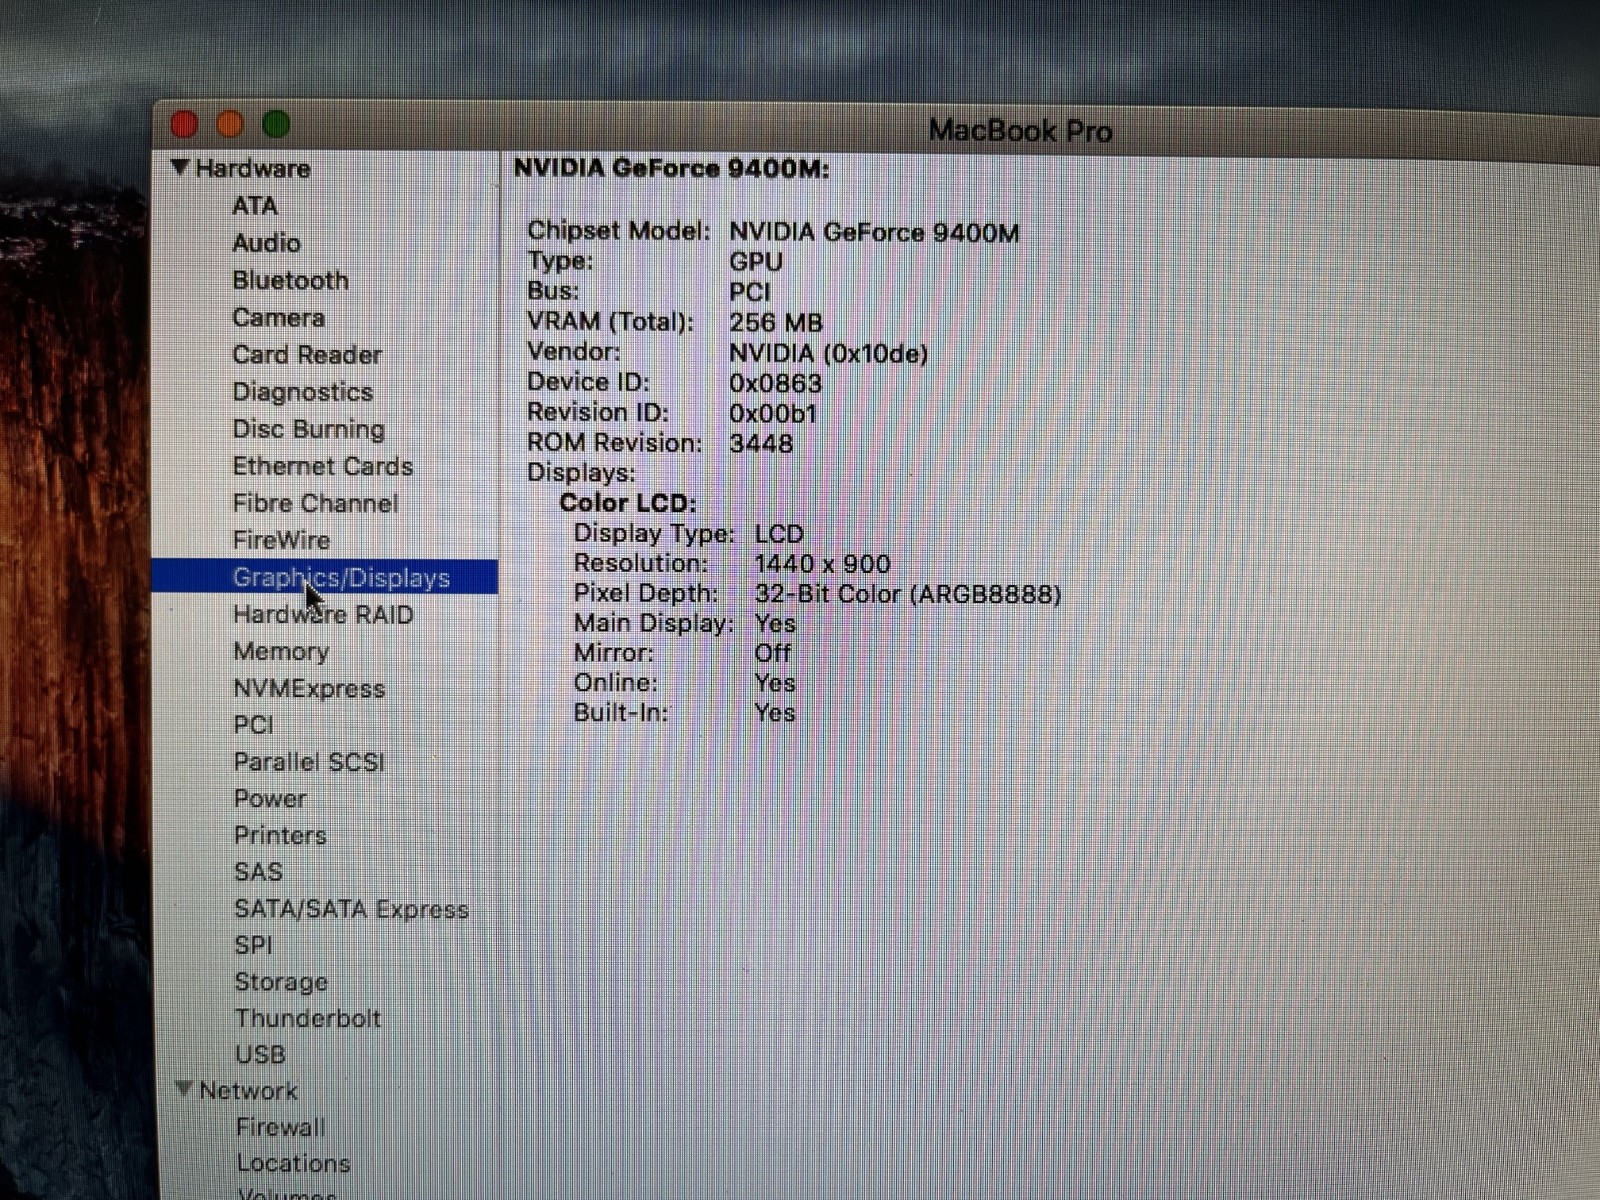Show Disc Burning information
1600x1200 pixels.
(x=309, y=429)
